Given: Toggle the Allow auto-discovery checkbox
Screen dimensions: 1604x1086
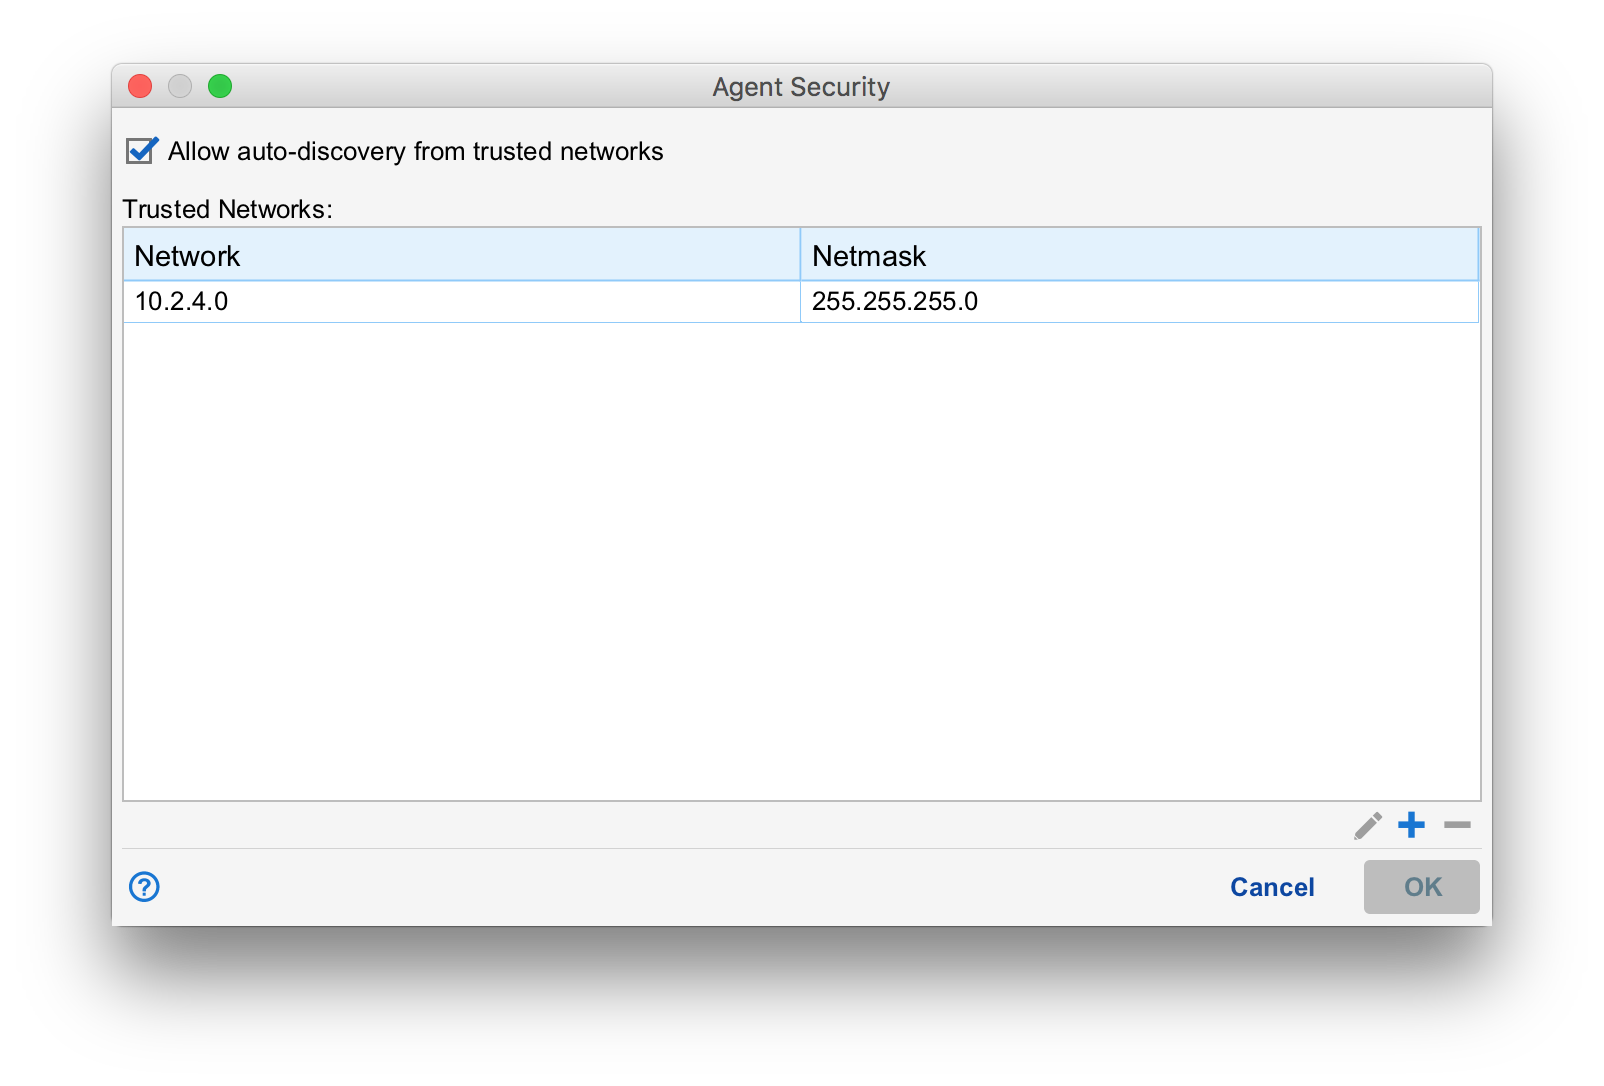Looking at the screenshot, I should pos(141,151).
